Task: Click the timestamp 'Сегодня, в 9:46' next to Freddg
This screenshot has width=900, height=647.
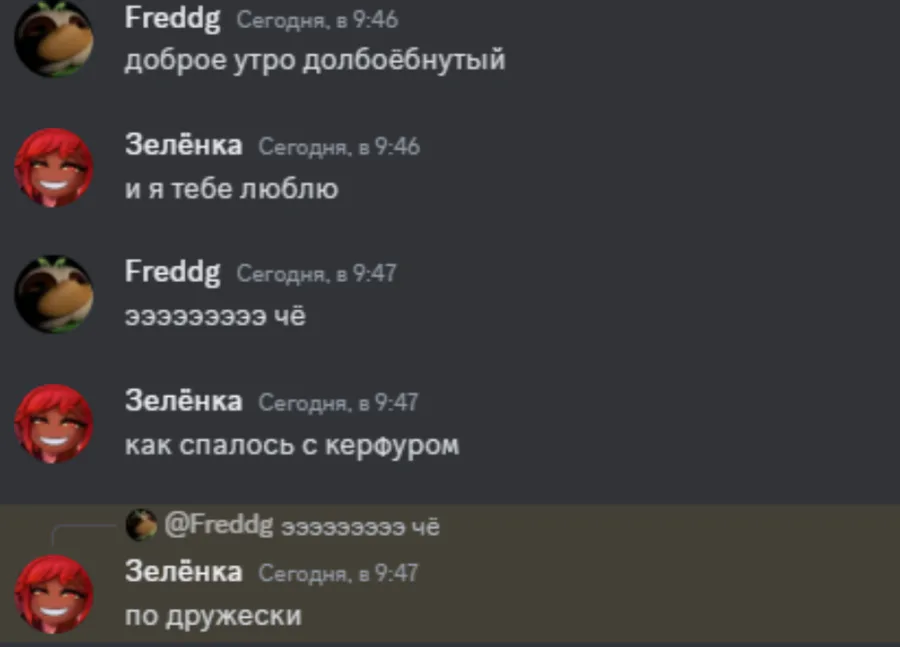Action: tap(317, 20)
